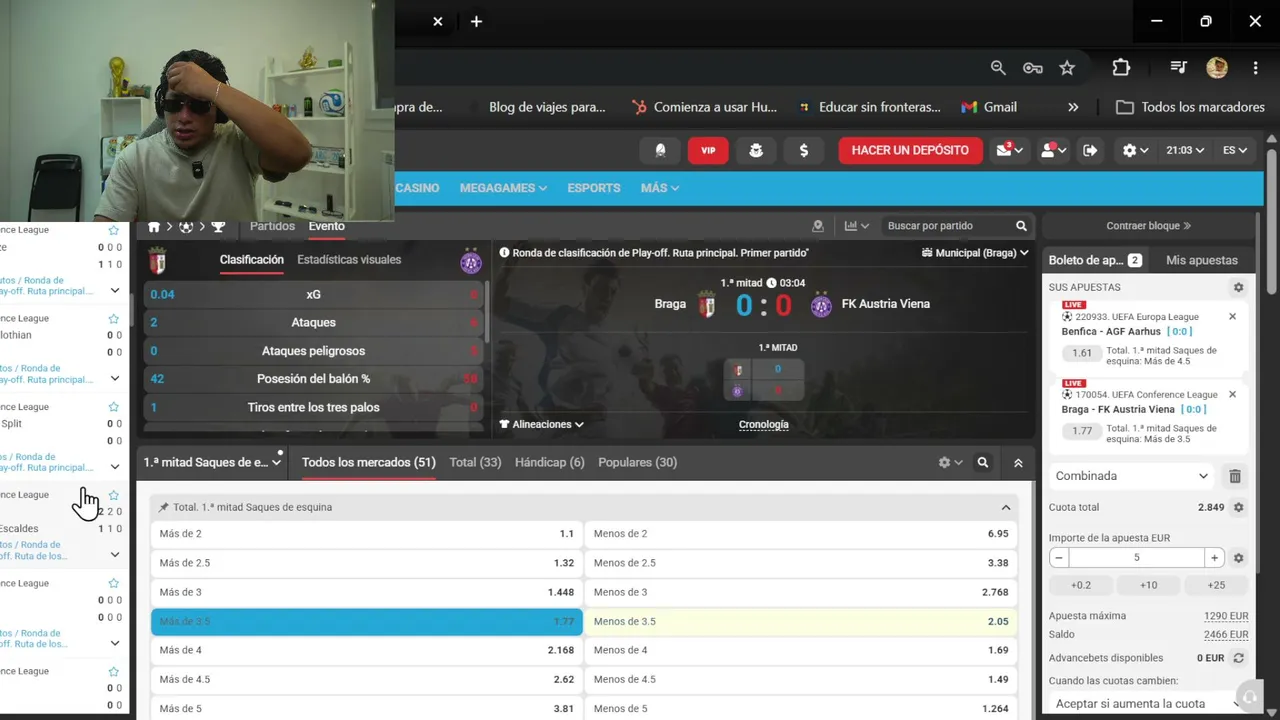The width and height of the screenshot is (1280, 720).
Task: Open the MÁS dropdown menu
Action: [660, 188]
